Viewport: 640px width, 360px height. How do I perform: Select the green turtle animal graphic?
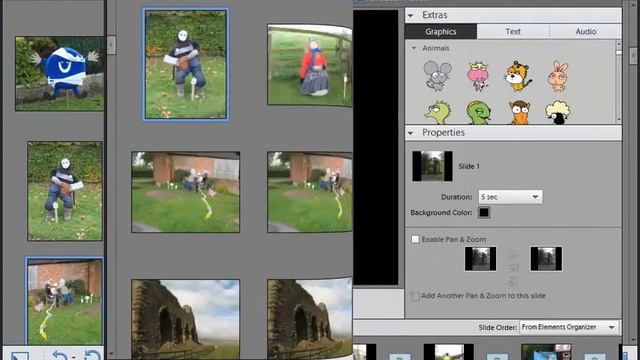pos(478,113)
